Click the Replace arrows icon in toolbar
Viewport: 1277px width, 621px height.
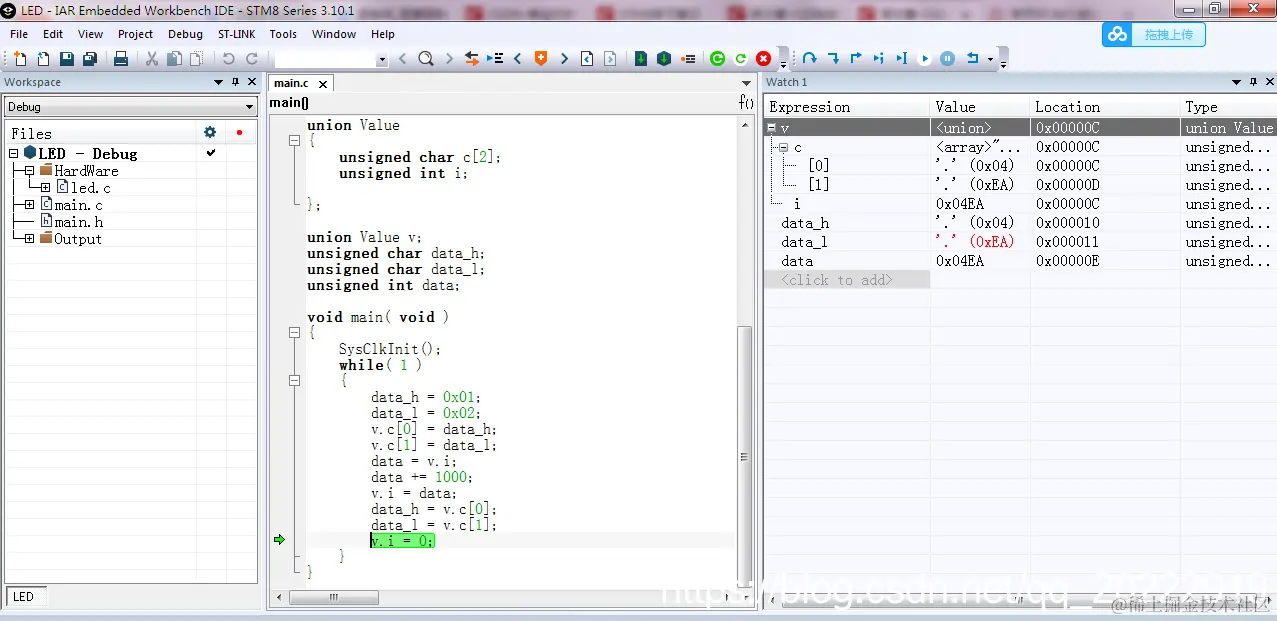coord(472,59)
